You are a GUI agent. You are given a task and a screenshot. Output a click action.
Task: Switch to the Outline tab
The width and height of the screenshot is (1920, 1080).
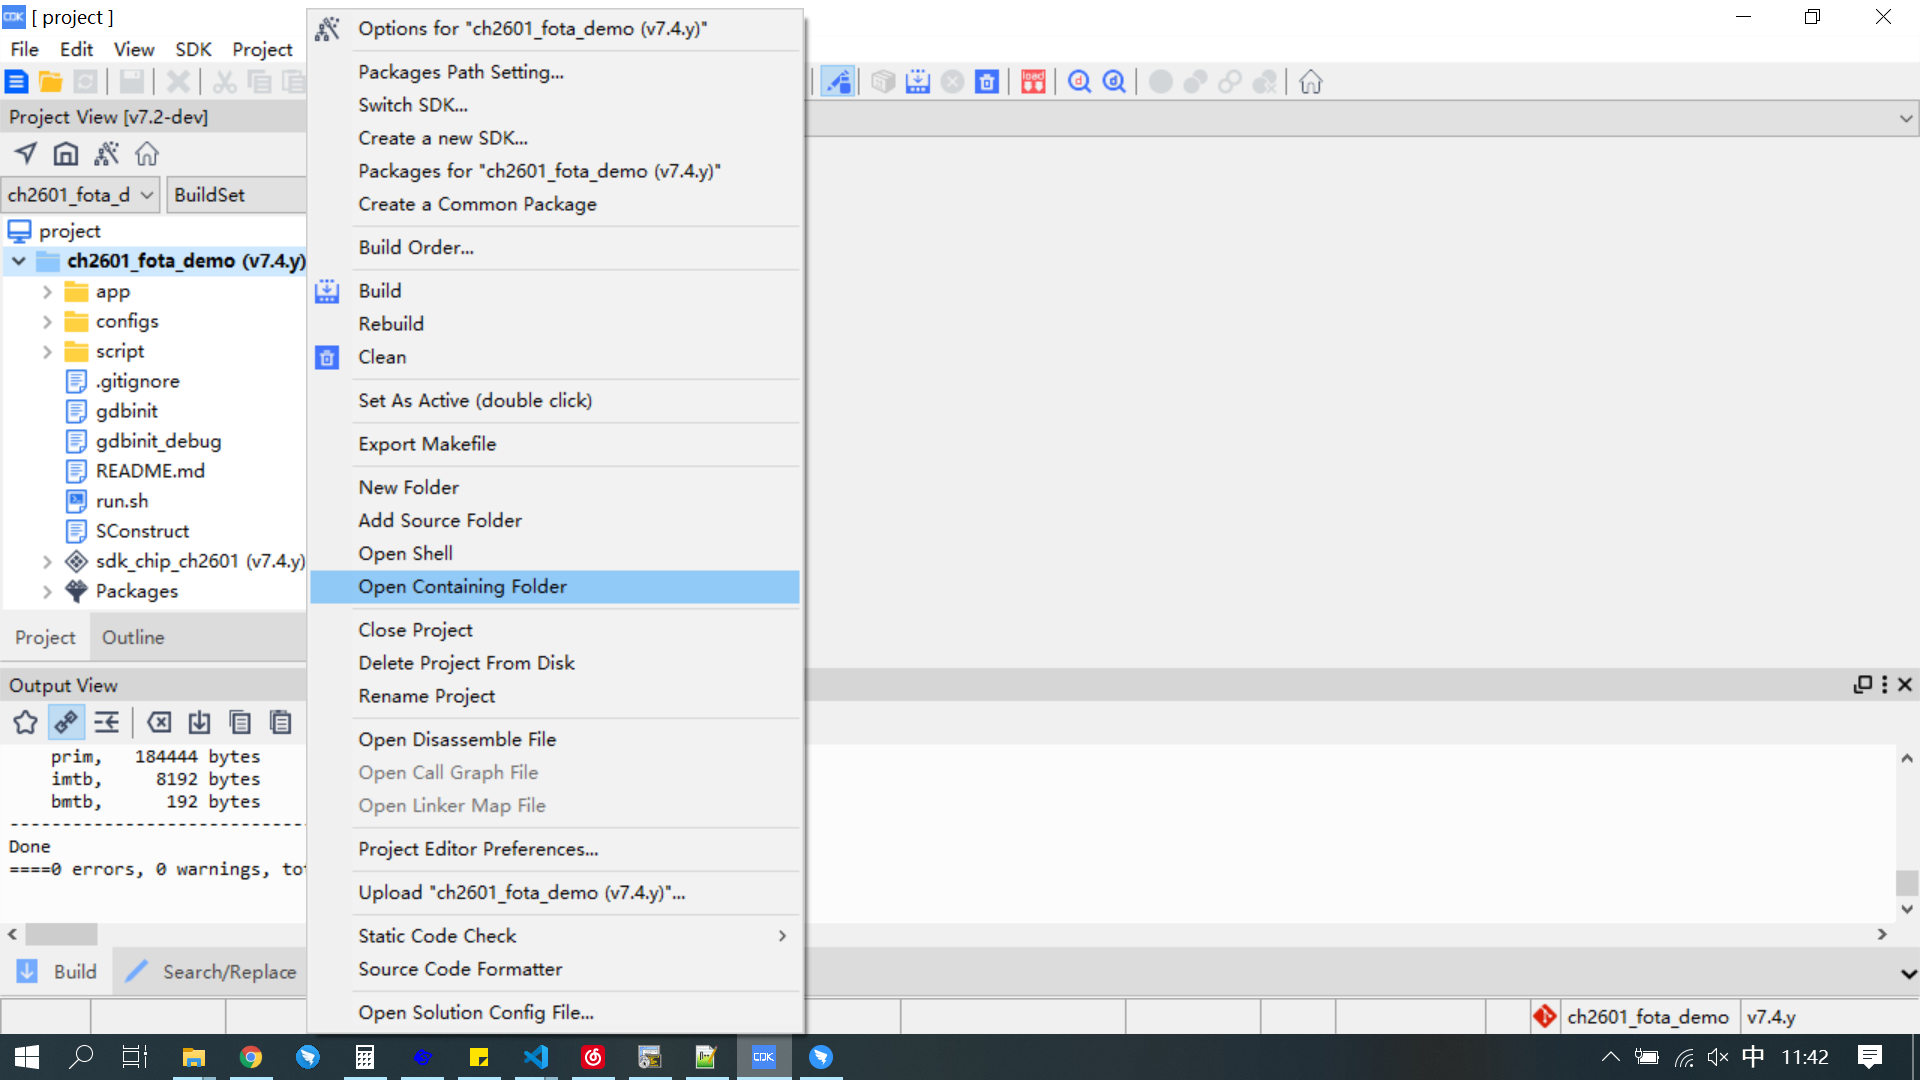pyautogui.click(x=133, y=637)
